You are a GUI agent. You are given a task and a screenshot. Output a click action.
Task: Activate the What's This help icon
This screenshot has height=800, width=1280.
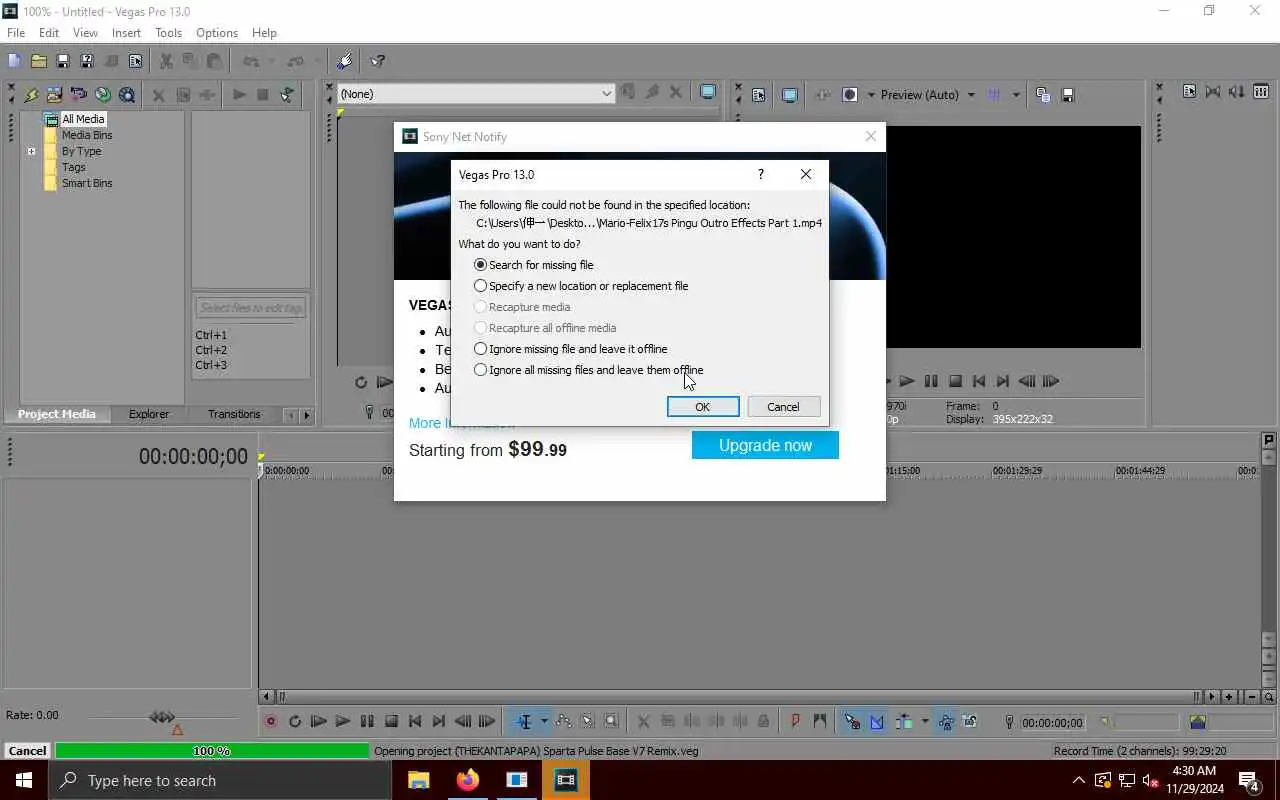pyautogui.click(x=377, y=61)
